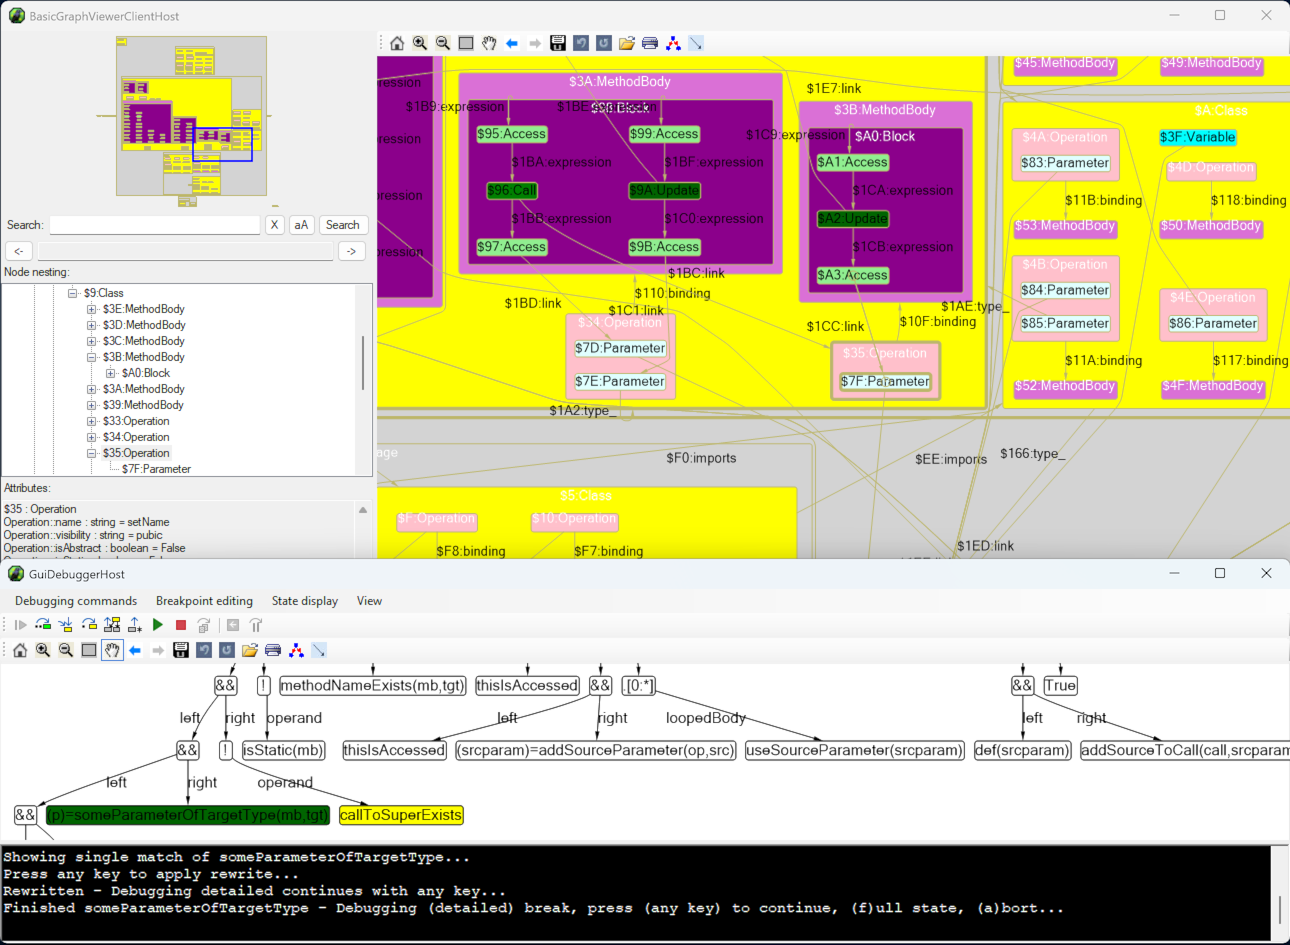Screen dimensions: 1290x945
Task: Expand the $3C:MethodBody tree node
Action: (x=92, y=341)
